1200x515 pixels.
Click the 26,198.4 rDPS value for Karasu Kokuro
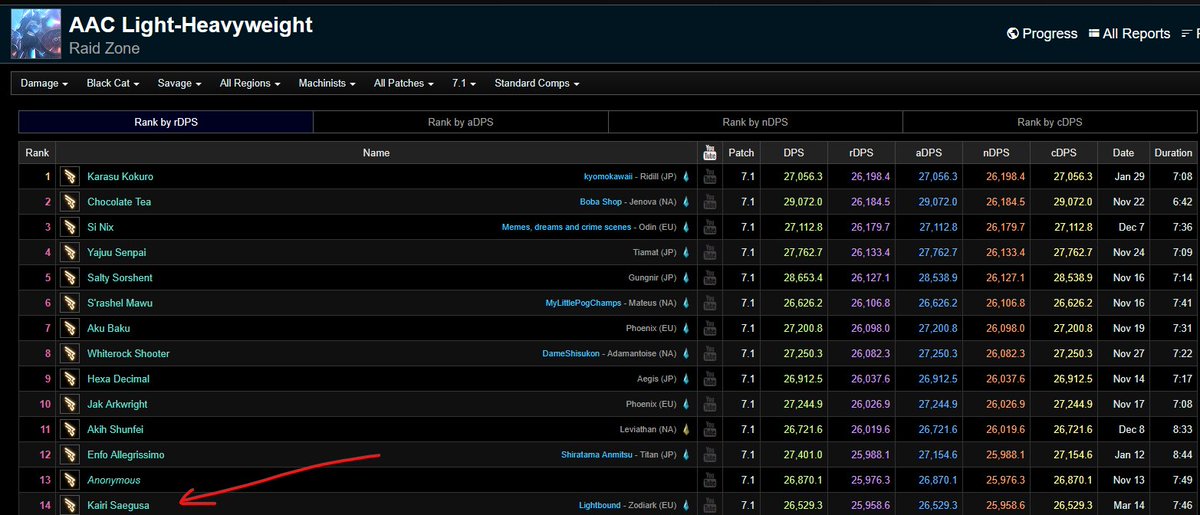point(871,177)
